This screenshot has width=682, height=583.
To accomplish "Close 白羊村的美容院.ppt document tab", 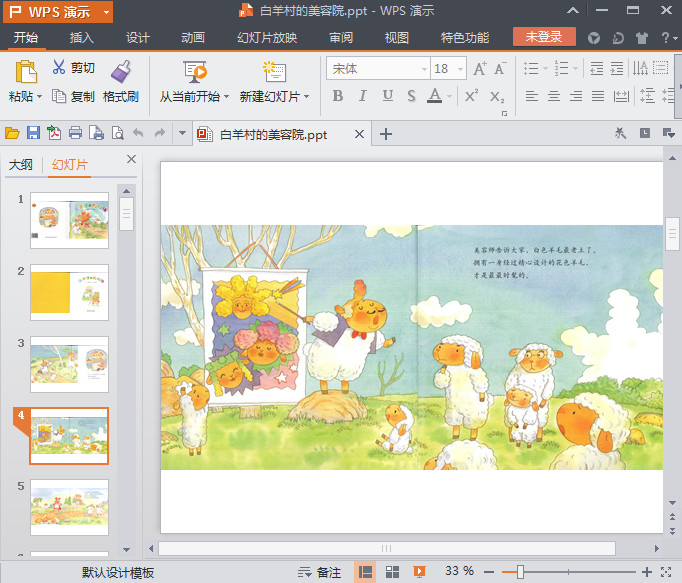I will click(359, 134).
